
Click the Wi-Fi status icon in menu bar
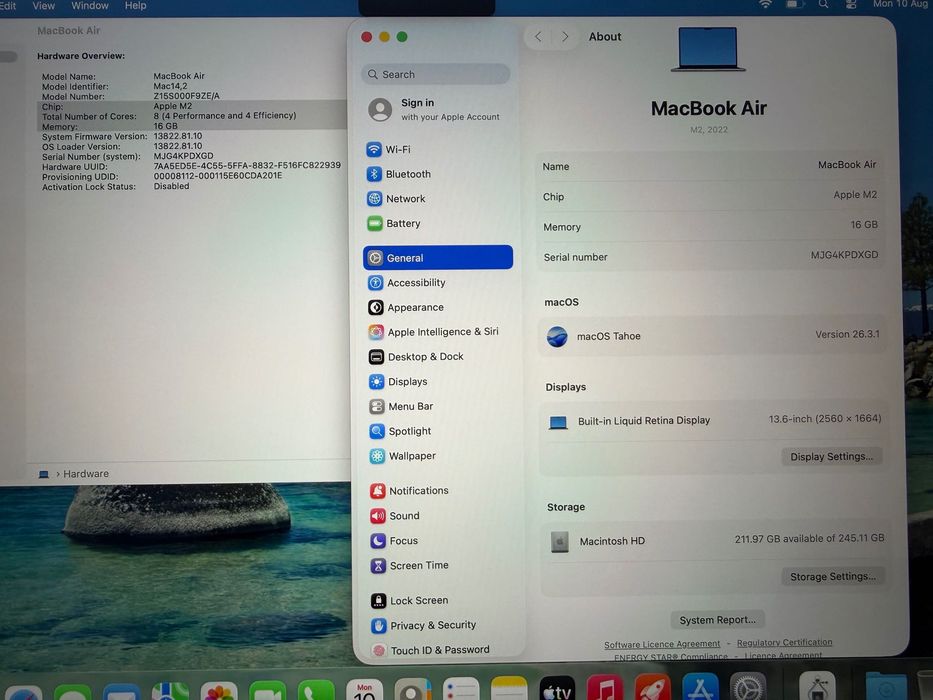point(765,4)
